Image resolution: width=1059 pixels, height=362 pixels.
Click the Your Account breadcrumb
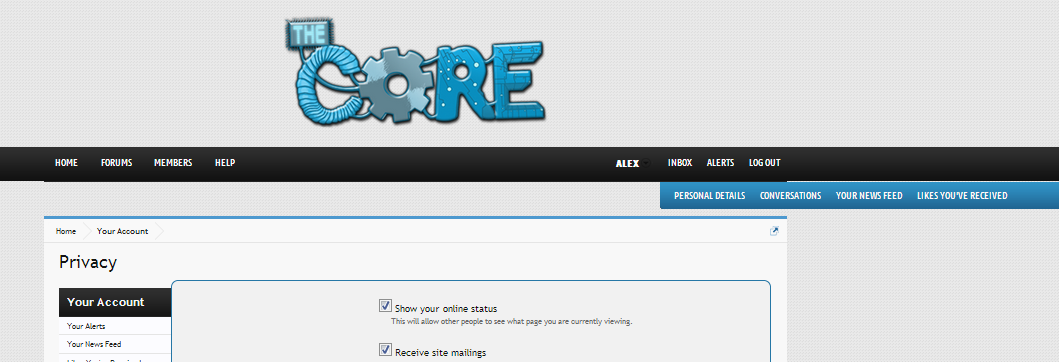click(122, 231)
